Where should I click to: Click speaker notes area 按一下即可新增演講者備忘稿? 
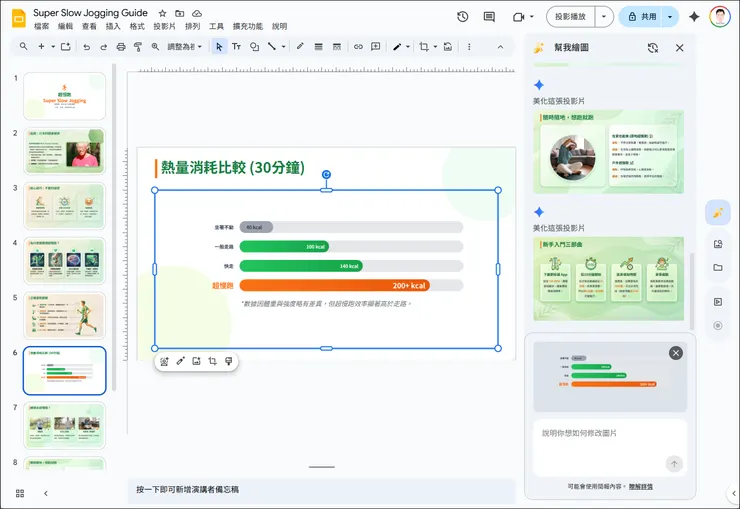point(321,490)
